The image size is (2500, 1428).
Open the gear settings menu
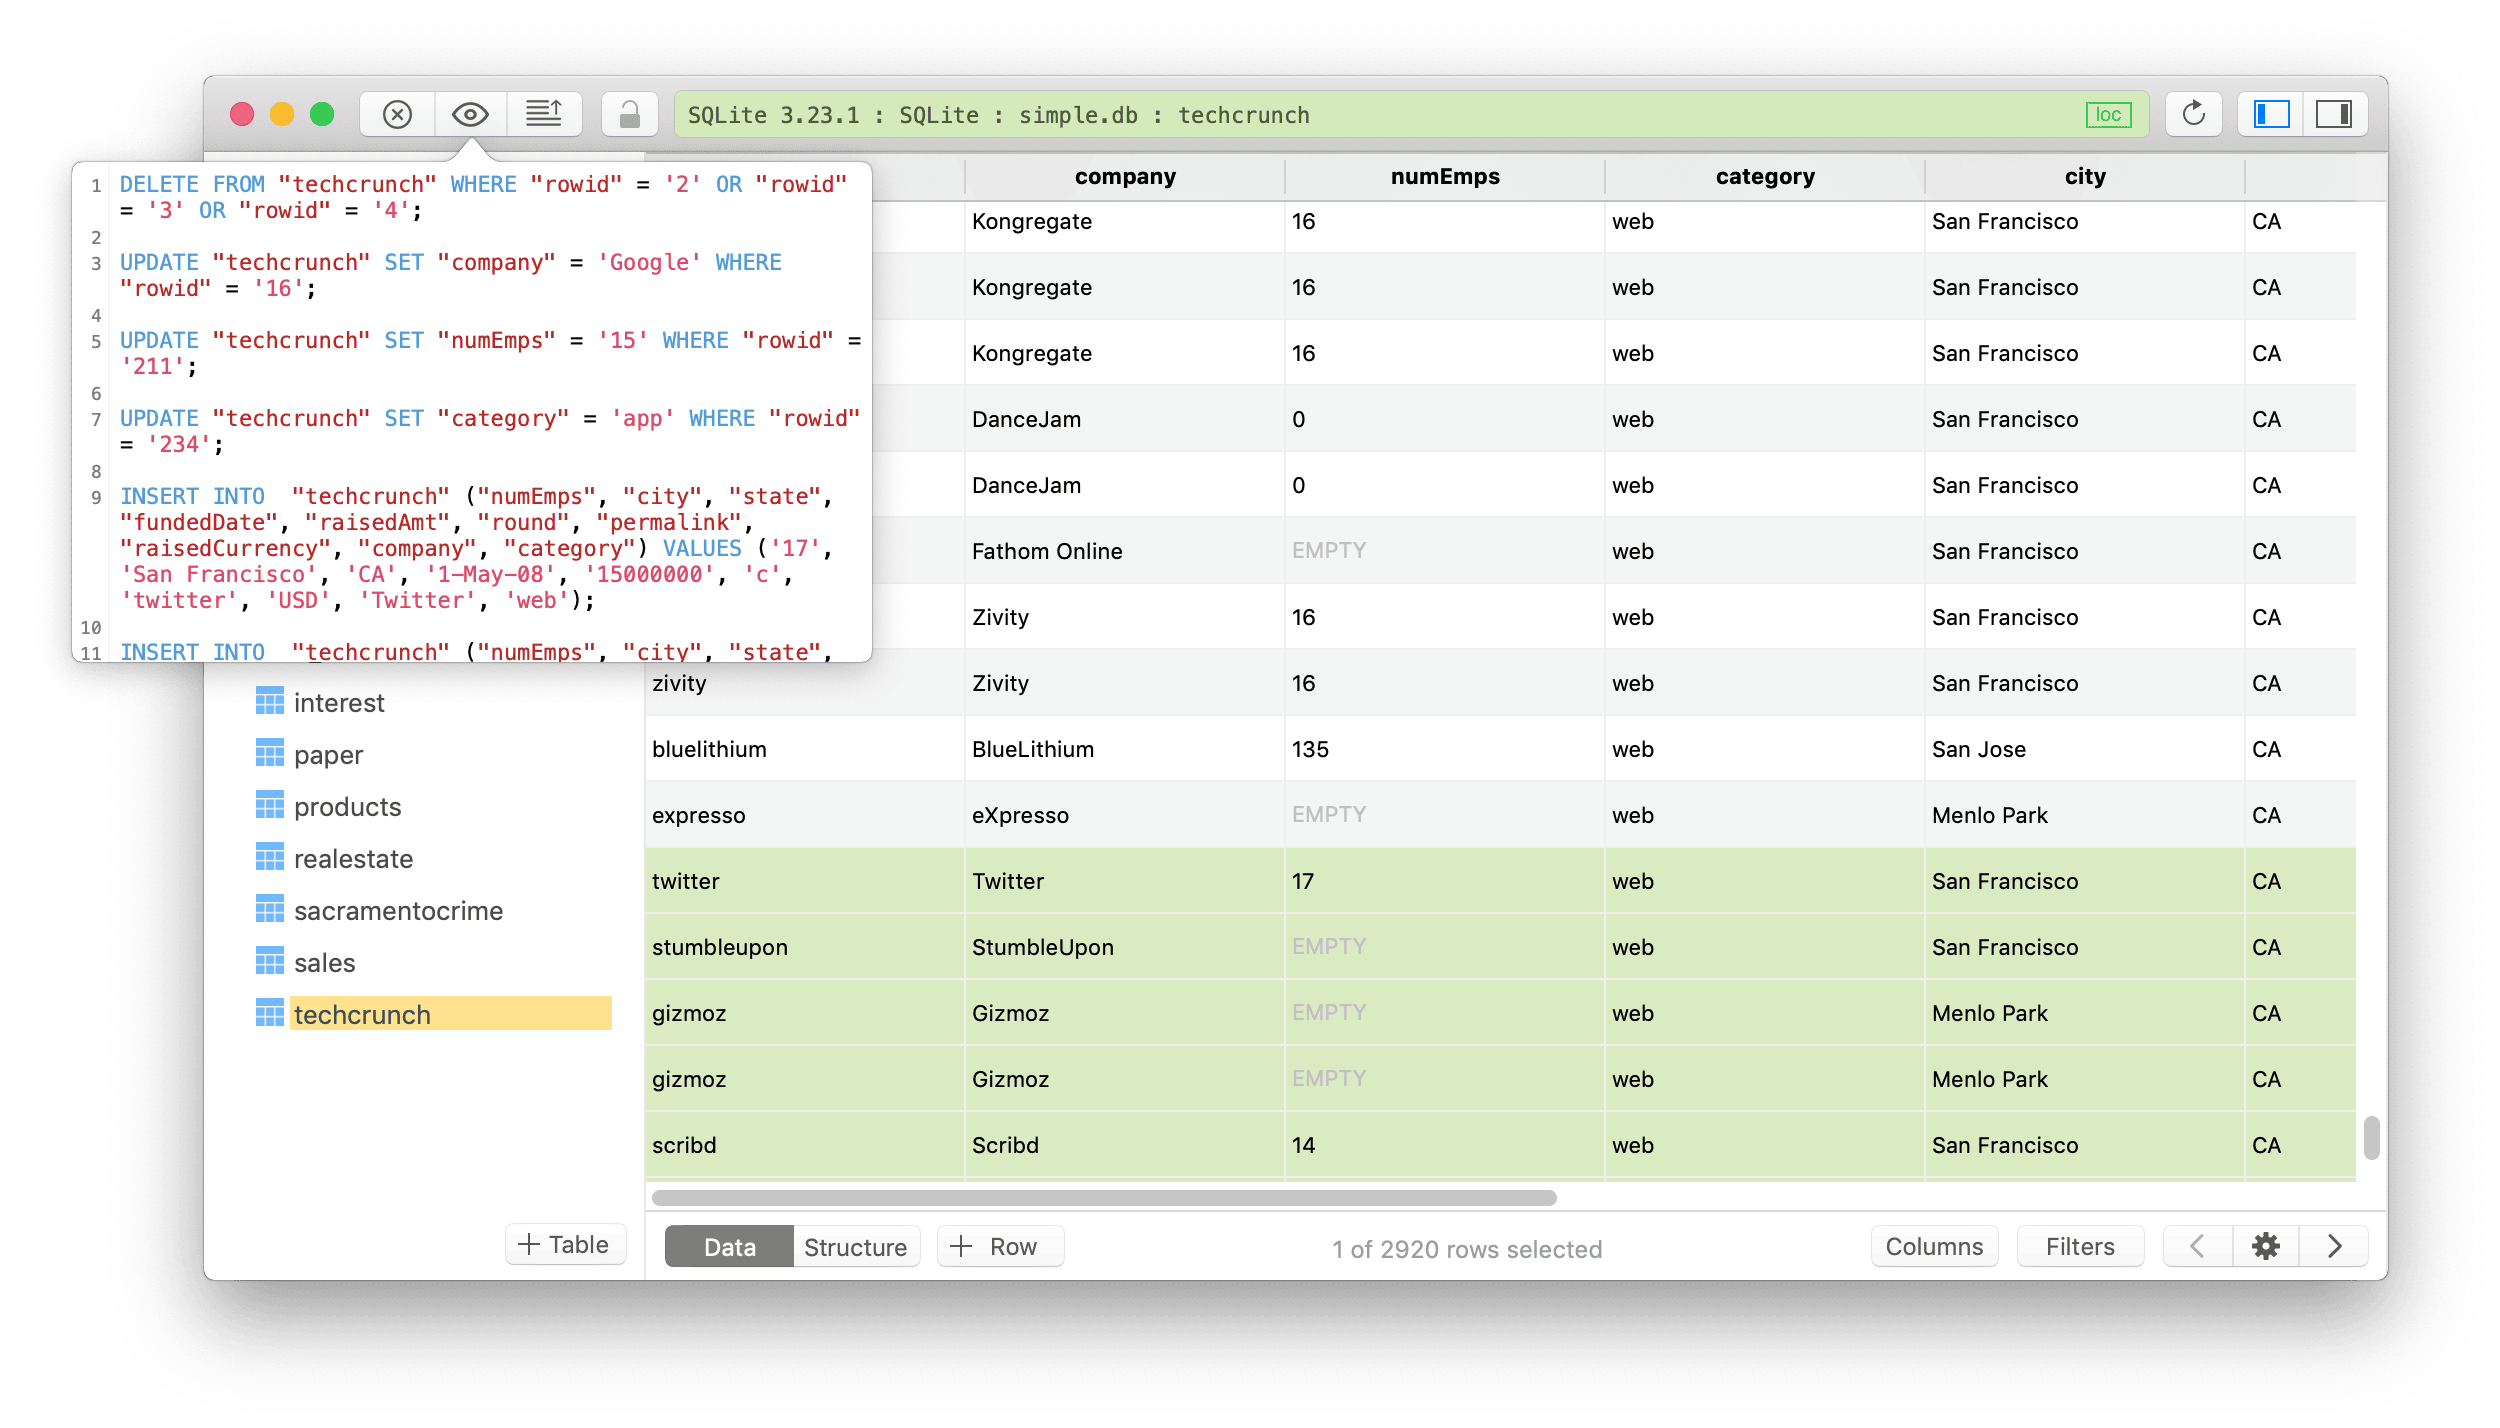coord(2265,1246)
